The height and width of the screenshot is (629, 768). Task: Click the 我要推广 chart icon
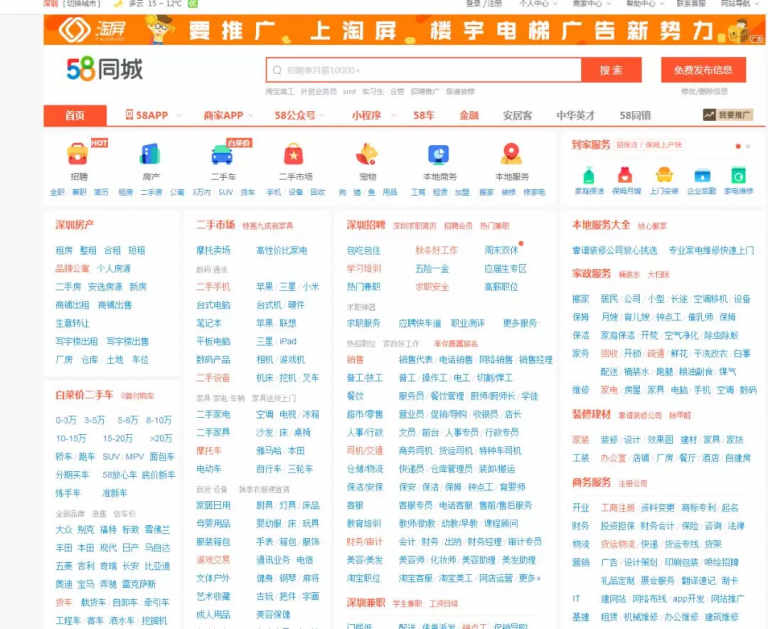pyautogui.click(x=709, y=115)
